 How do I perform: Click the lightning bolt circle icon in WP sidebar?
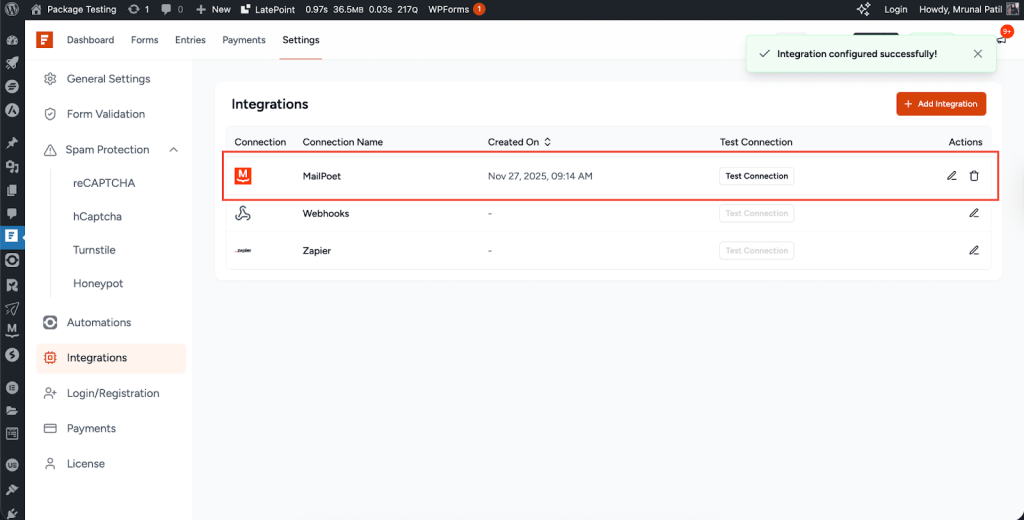pos(12,355)
